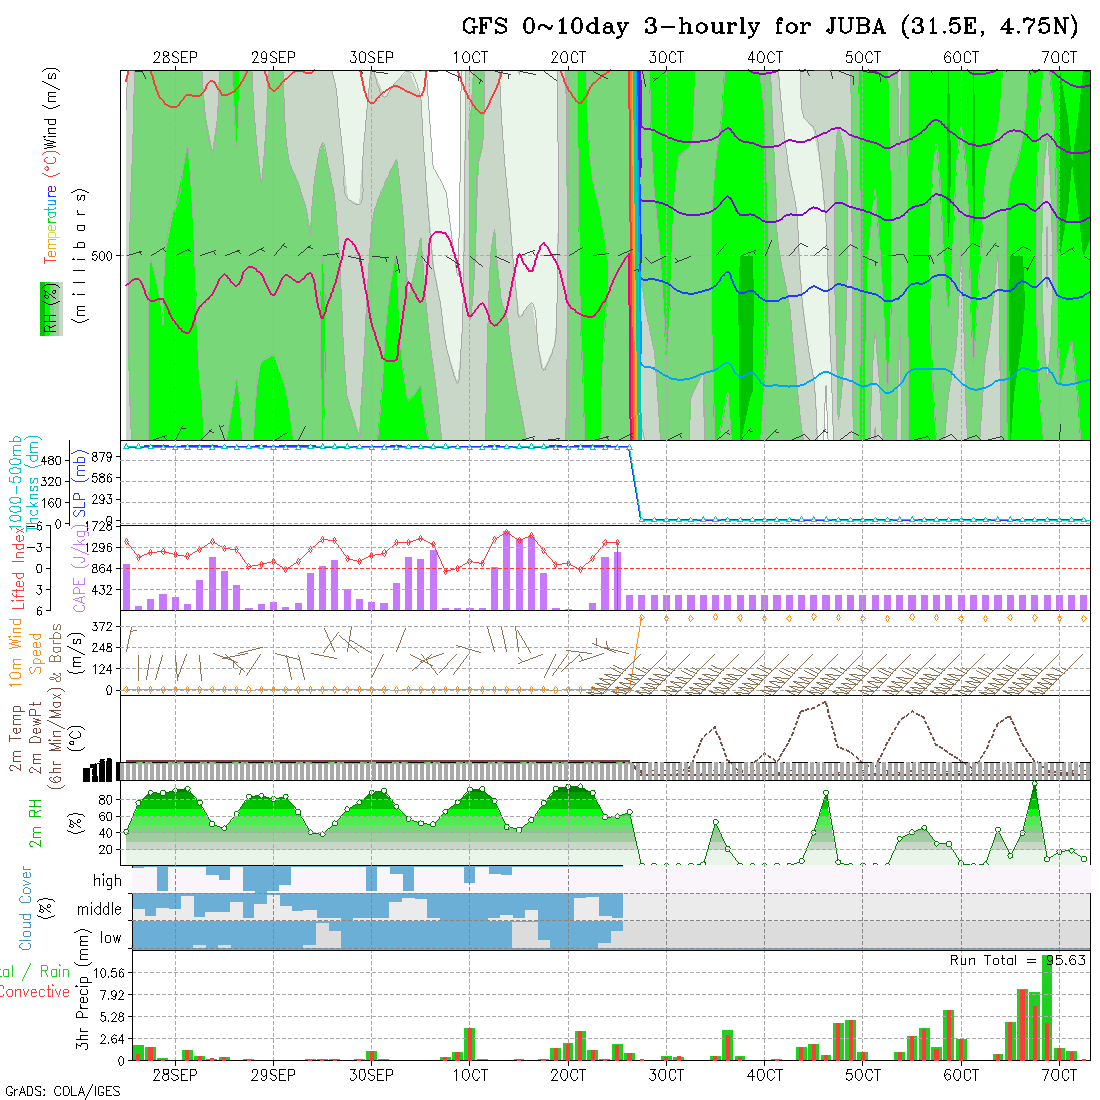Click the chart title mentioning JUBA
Screen dimensions: 1100x1100
(x=775, y=26)
